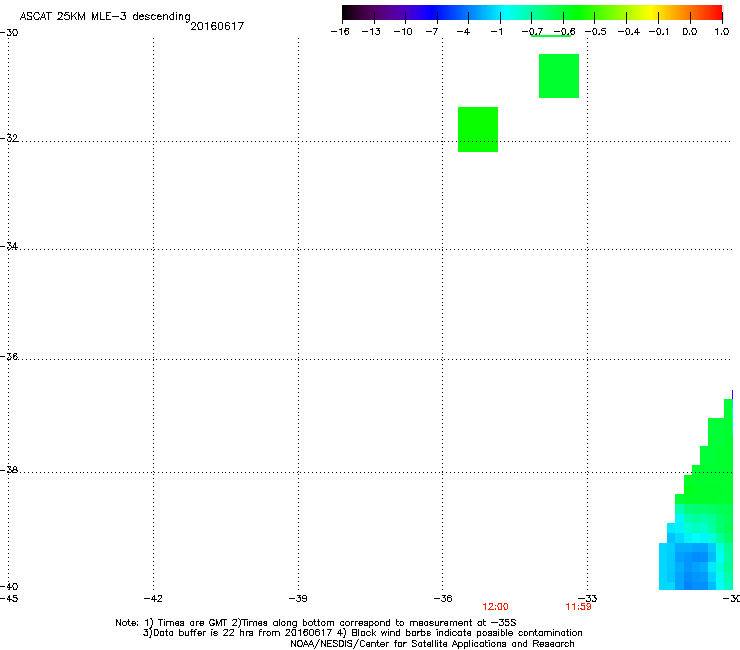Select the "-10" color bar label

tap(403, 32)
